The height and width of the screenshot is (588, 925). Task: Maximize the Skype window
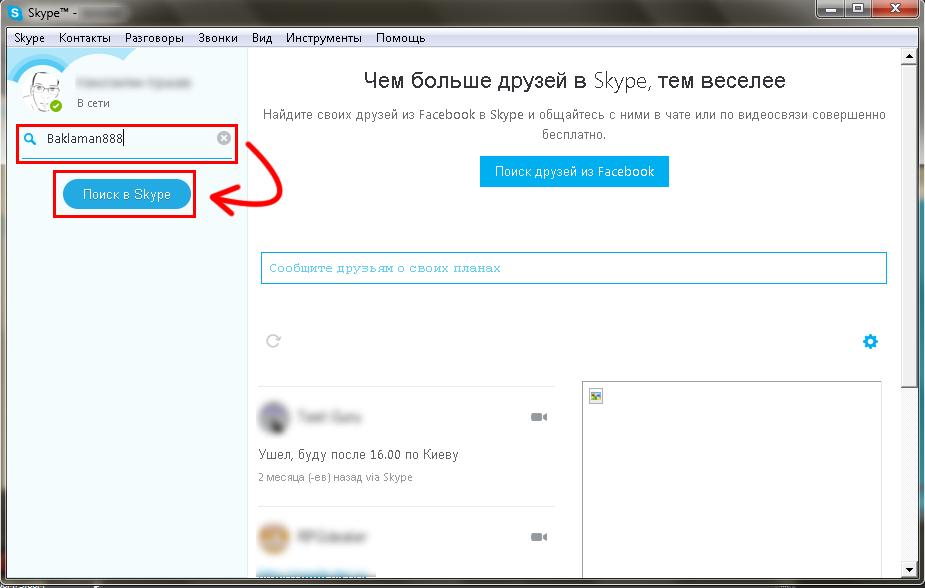pyautogui.click(x=858, y=9)
